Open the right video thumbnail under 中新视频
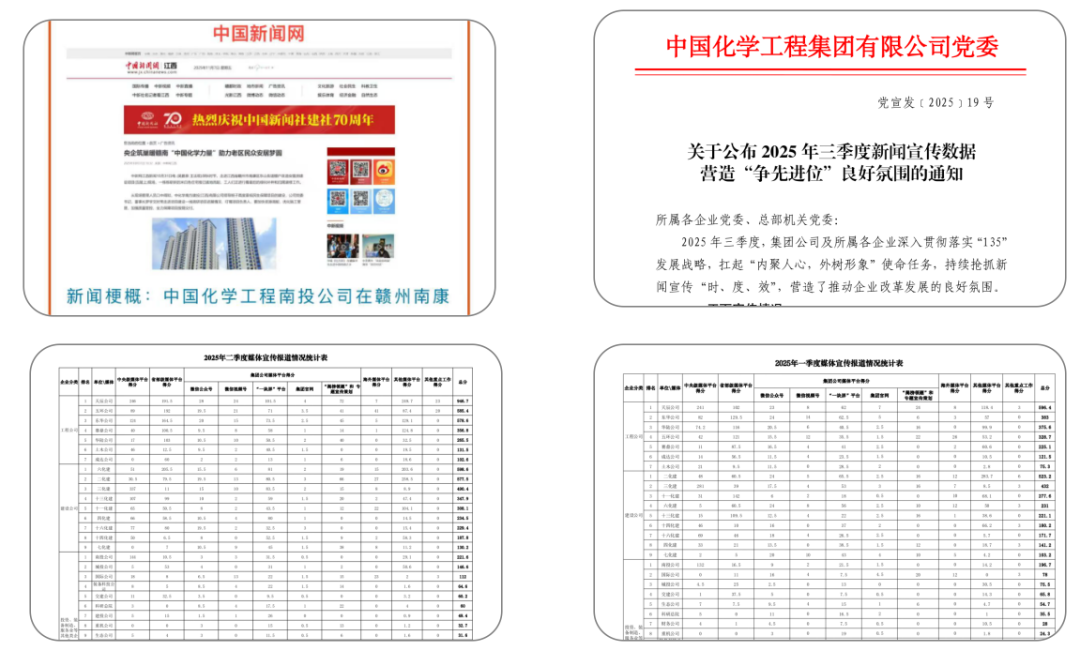Viewport: 1080px width, 651px height. pyautogui.click(x=378, y=247)
